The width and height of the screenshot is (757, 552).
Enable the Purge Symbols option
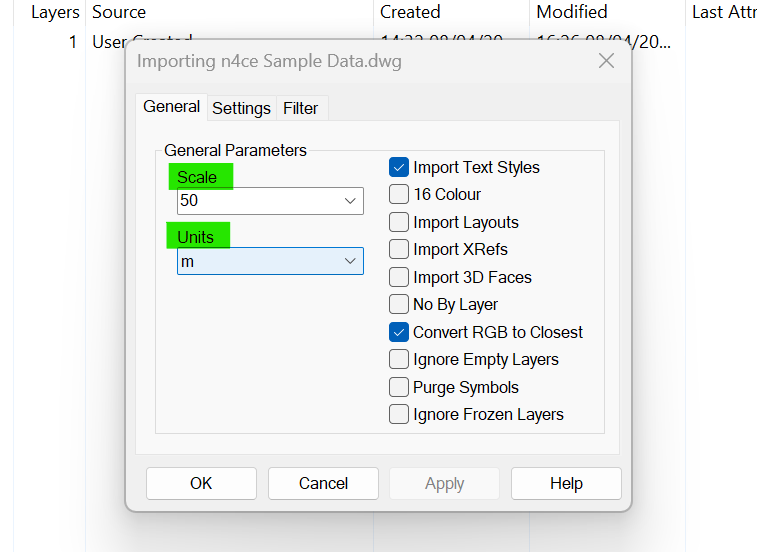pos(399,387)
